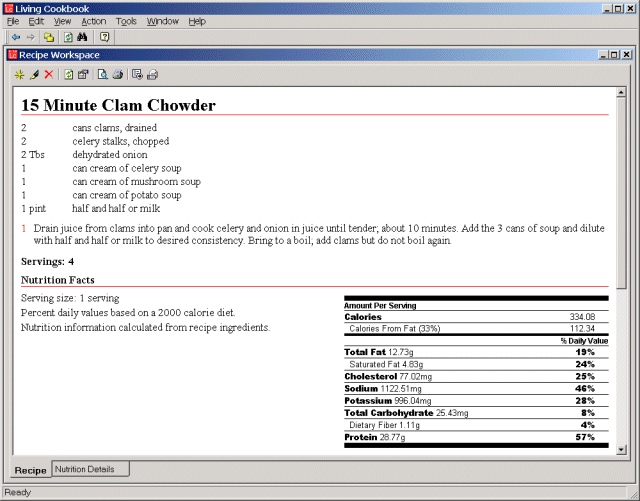Click the 'Cholesterol 77.02mg' row
This screenshot has height=501, width=640.
tap(476, 376)
